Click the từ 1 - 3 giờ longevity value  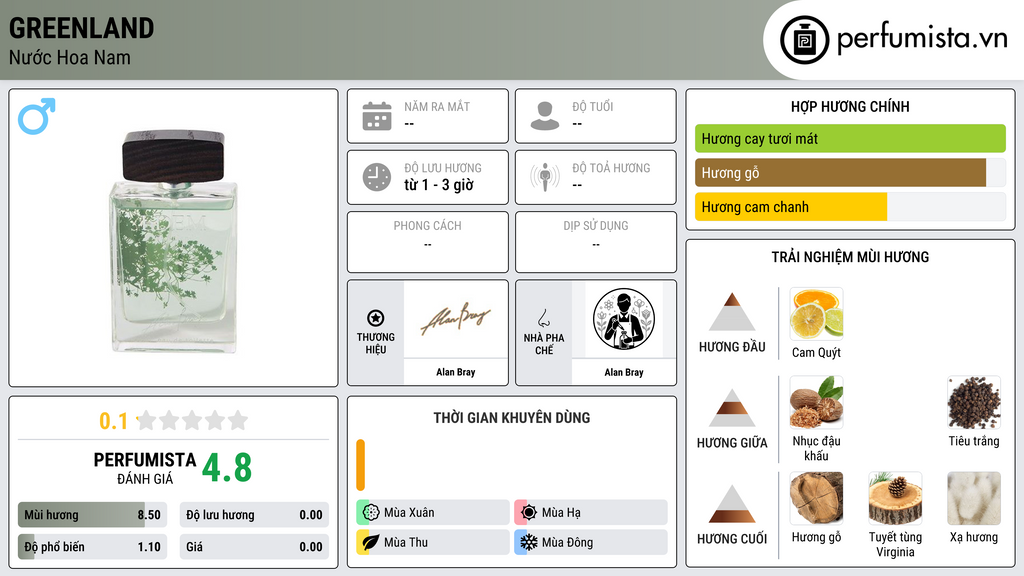(439, 185)
